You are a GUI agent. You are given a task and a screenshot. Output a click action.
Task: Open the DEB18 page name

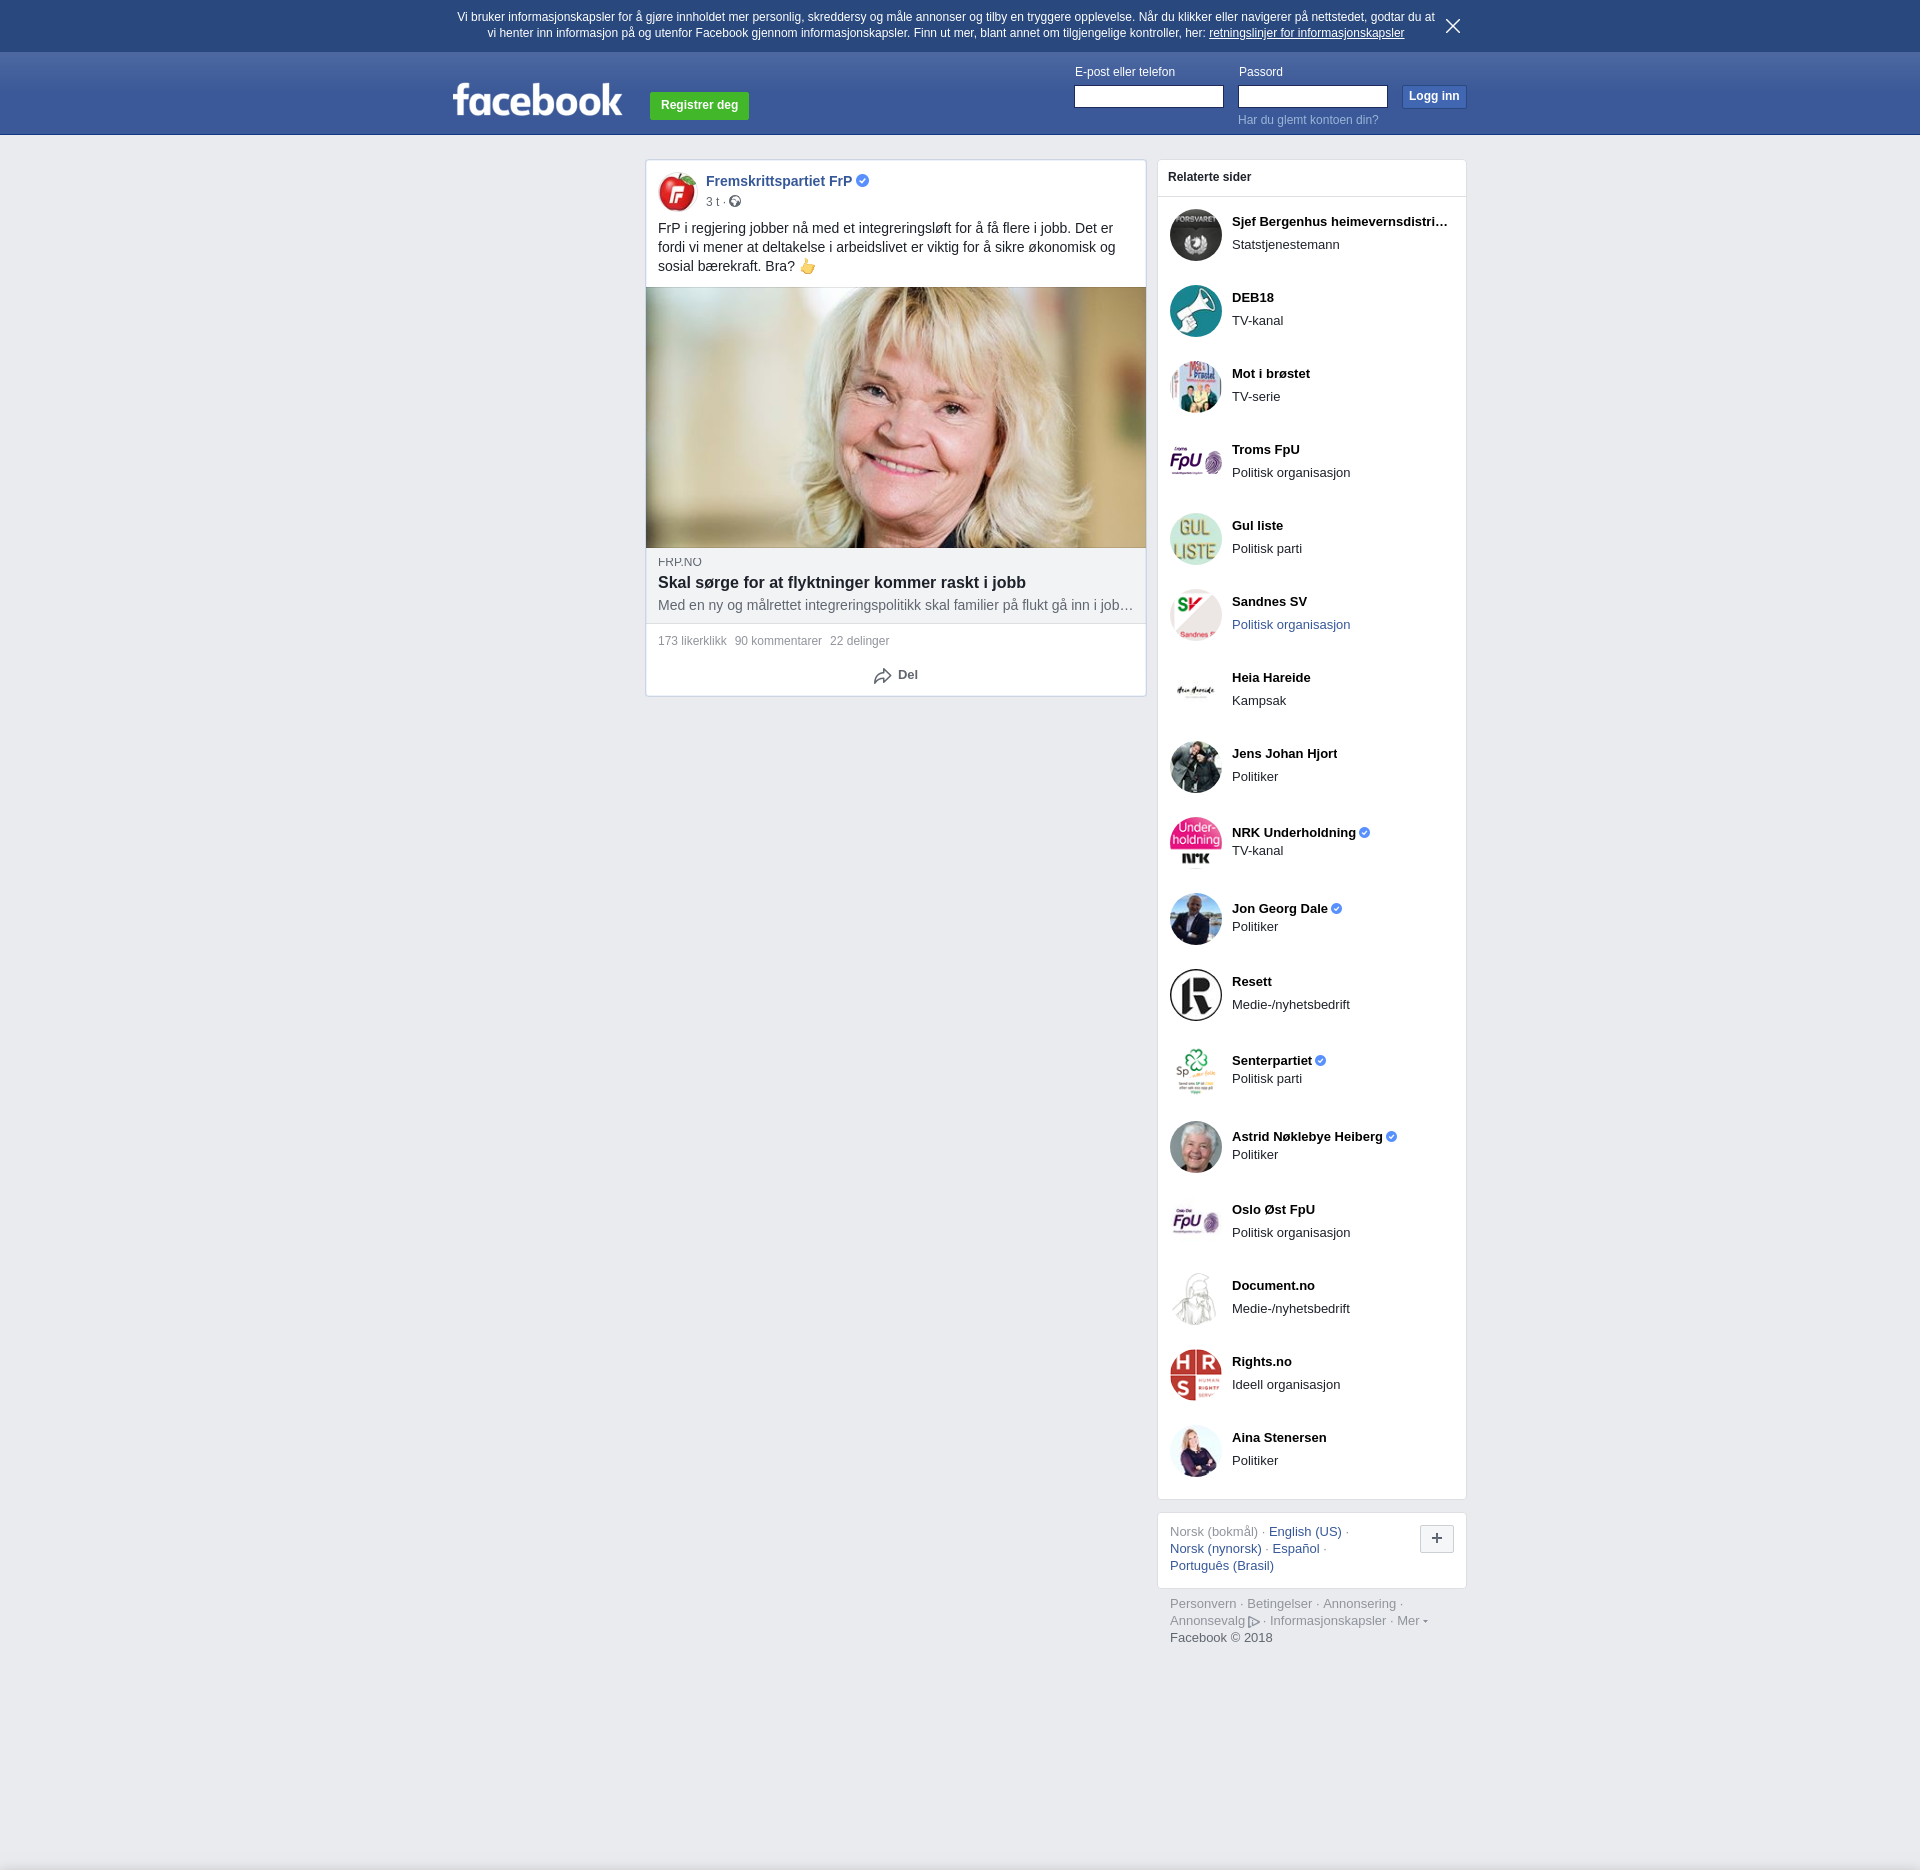[x=1253, y=298]
